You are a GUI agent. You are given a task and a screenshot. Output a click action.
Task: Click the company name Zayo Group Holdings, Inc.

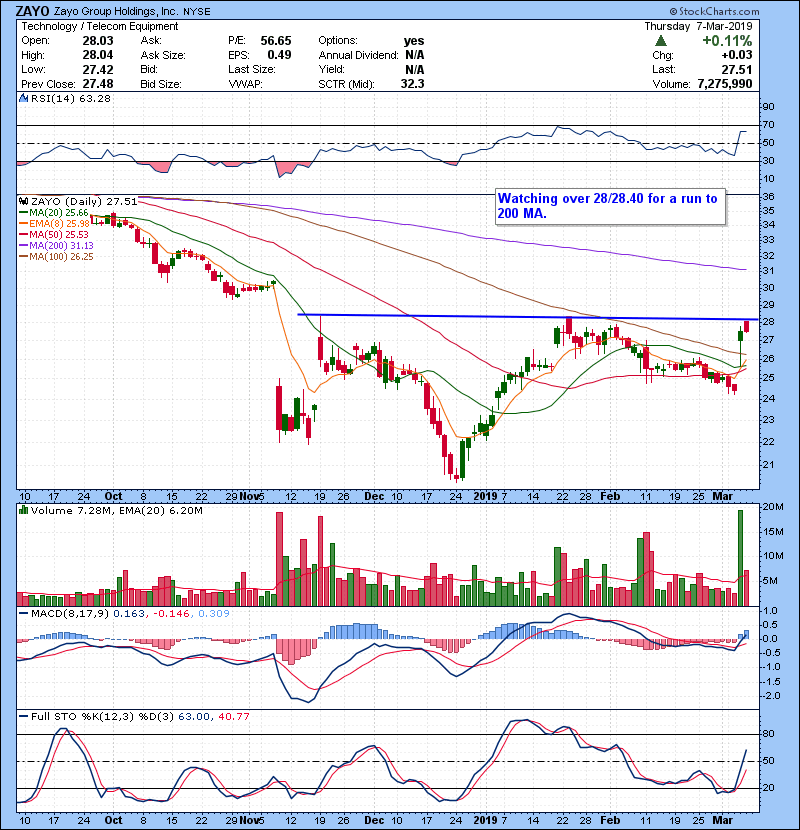pos(116,11)
